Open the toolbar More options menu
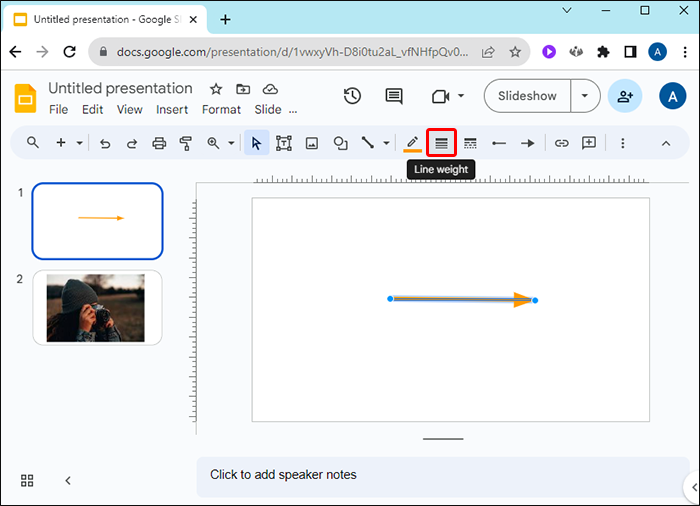Image resolution: width=700 pixels, height=506 pixels. tap(623, 143)
